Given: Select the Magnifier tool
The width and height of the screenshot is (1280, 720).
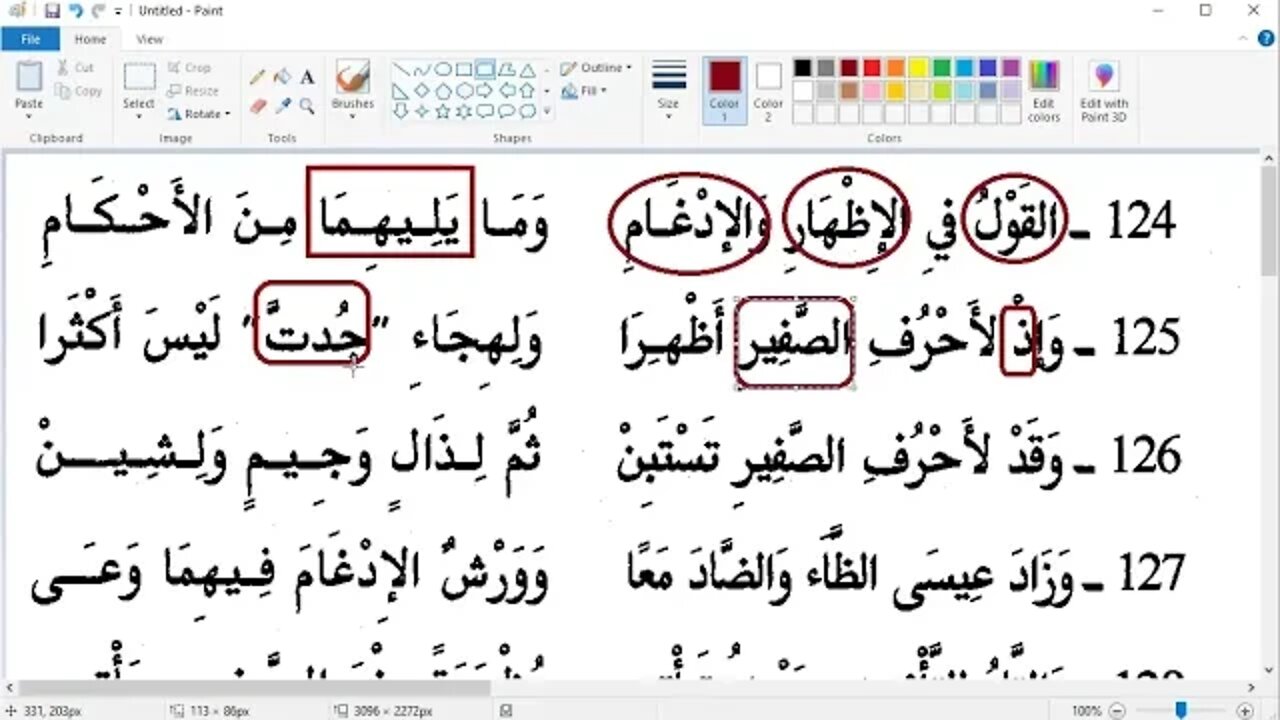Looking at the screenshot, I should [307, 105].
